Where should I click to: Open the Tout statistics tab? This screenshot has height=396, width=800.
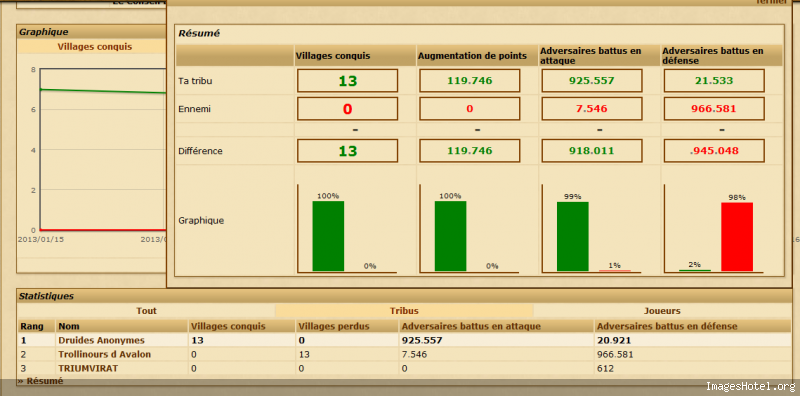146,311
